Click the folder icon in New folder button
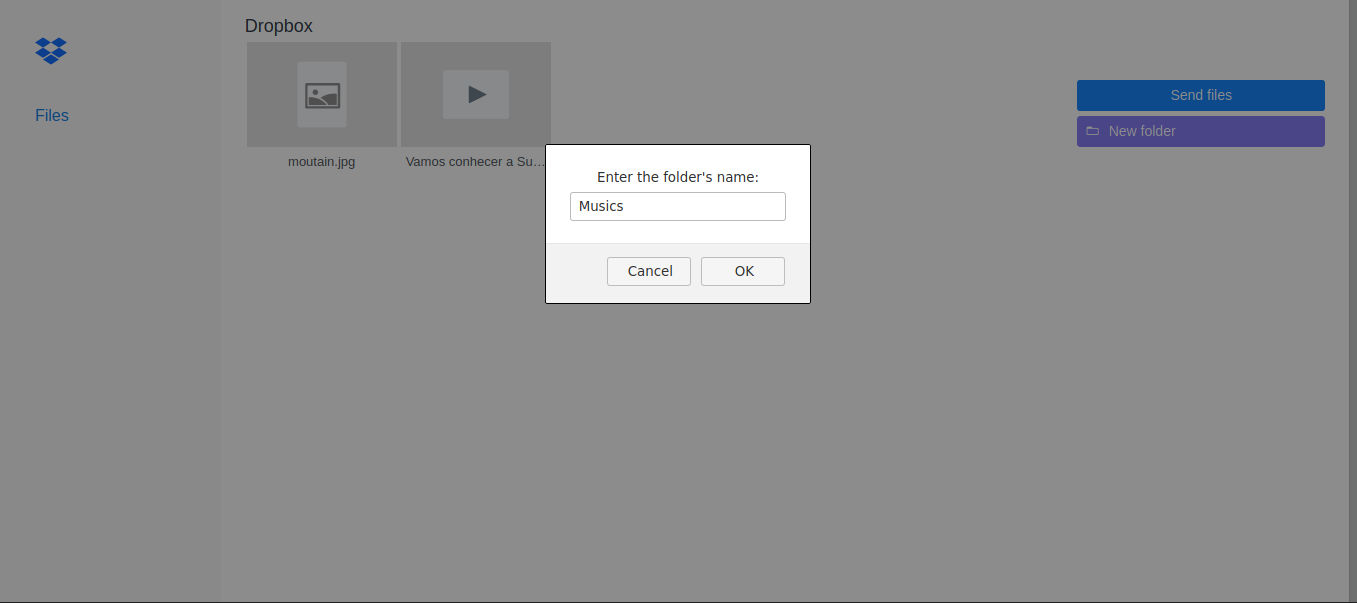This screenshot has width=1357, height=603. click(x=1093, y=131)
